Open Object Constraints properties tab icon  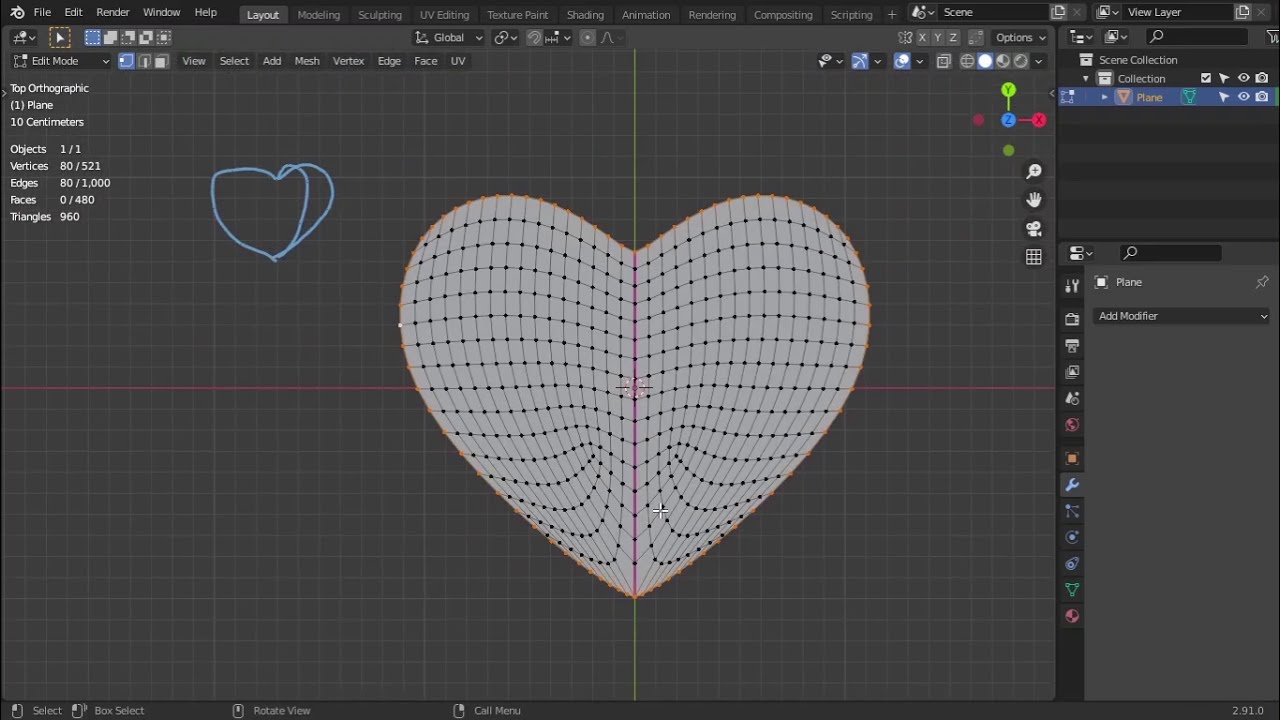(1072, 564)
